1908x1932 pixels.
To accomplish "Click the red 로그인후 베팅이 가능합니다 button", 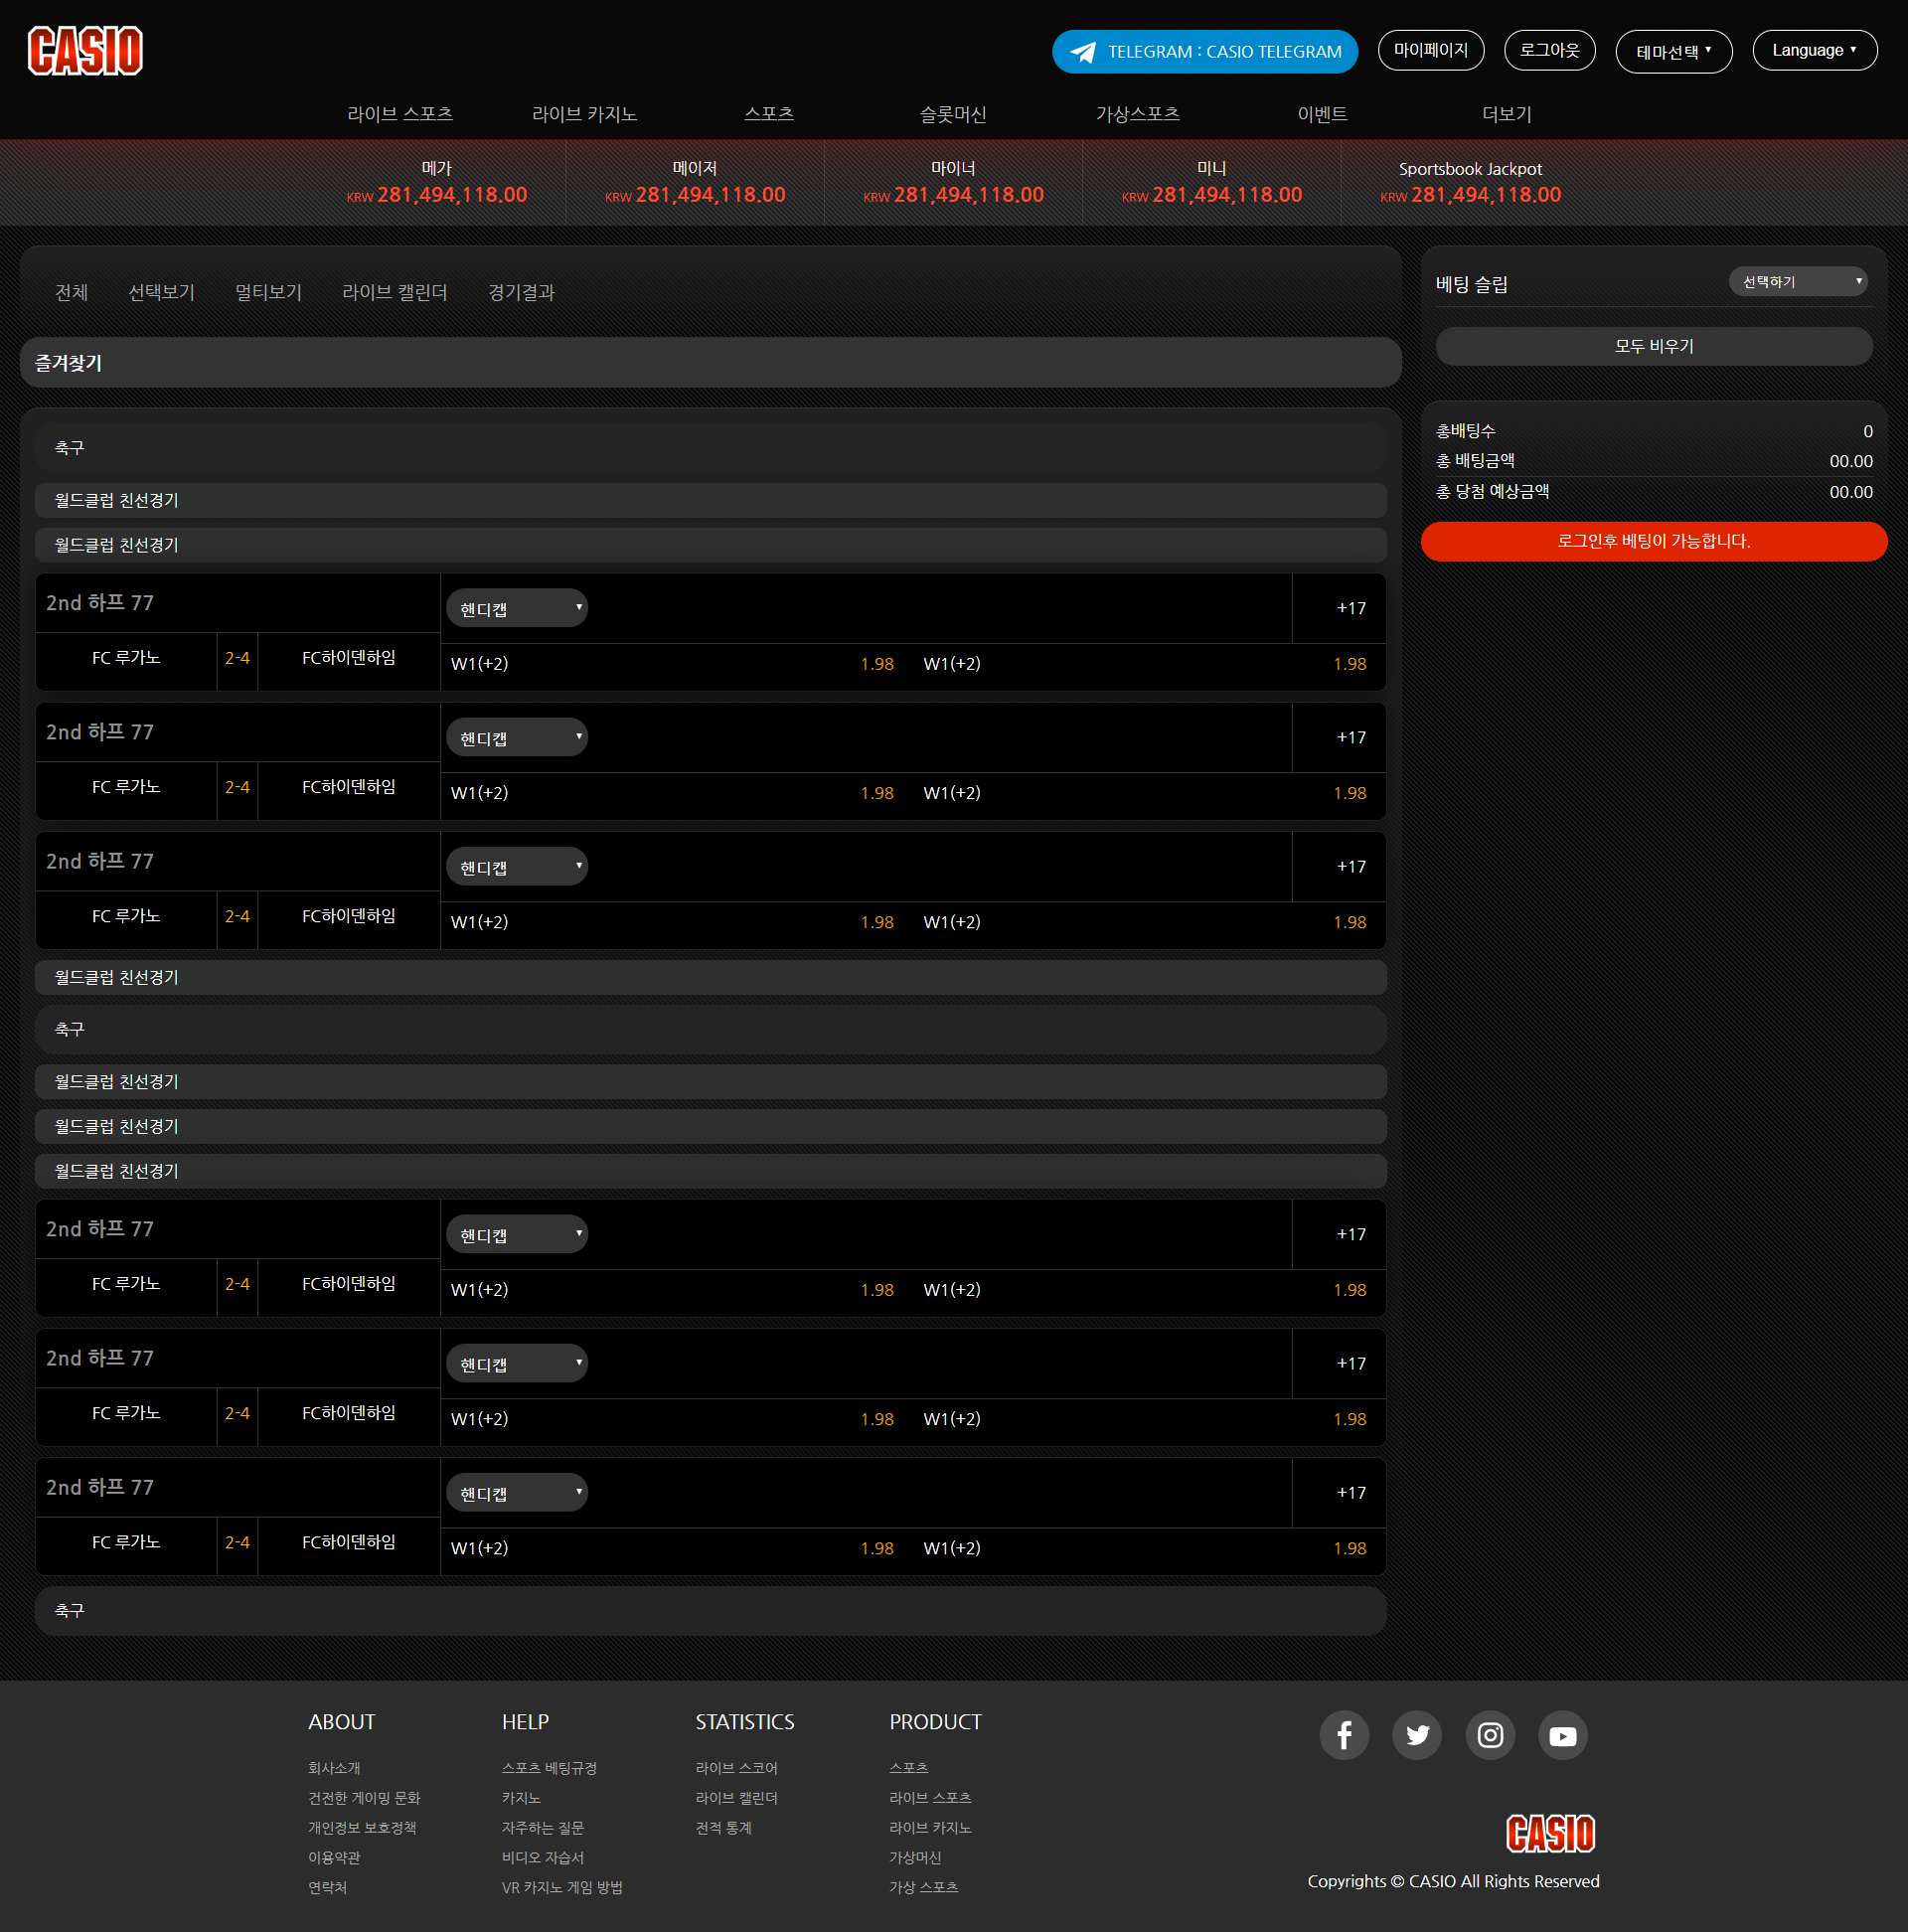I will coord(1653,541).
